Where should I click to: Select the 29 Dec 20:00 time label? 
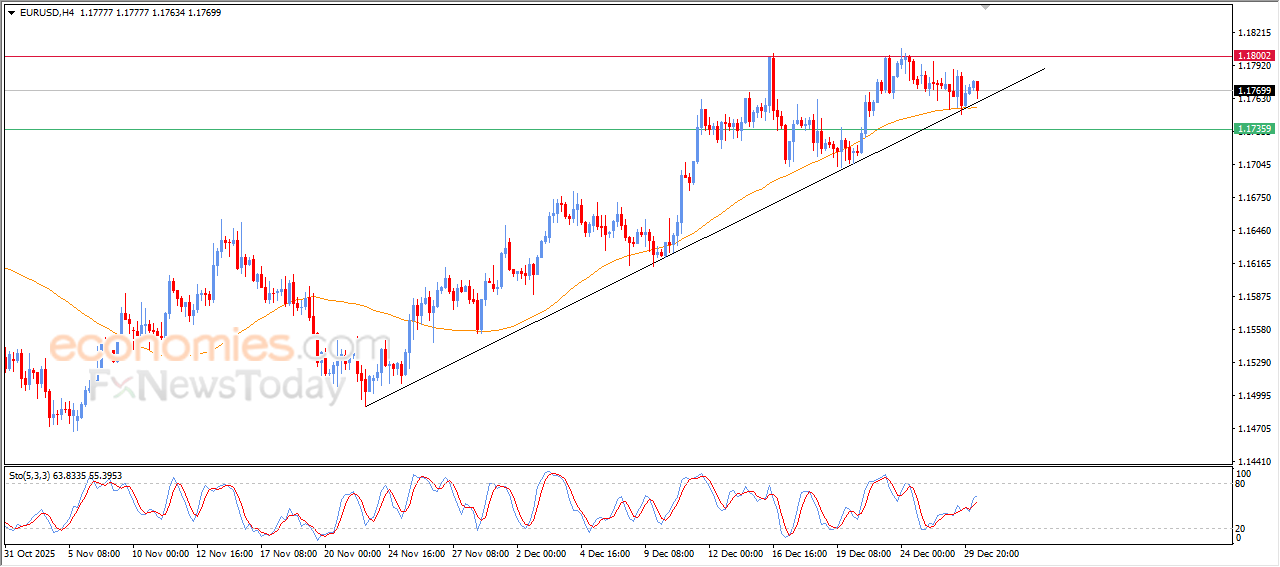click(x=991, y=553)
